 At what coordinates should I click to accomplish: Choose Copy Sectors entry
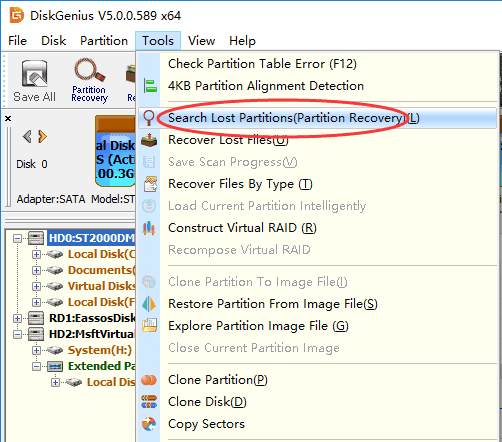(317, 424)
